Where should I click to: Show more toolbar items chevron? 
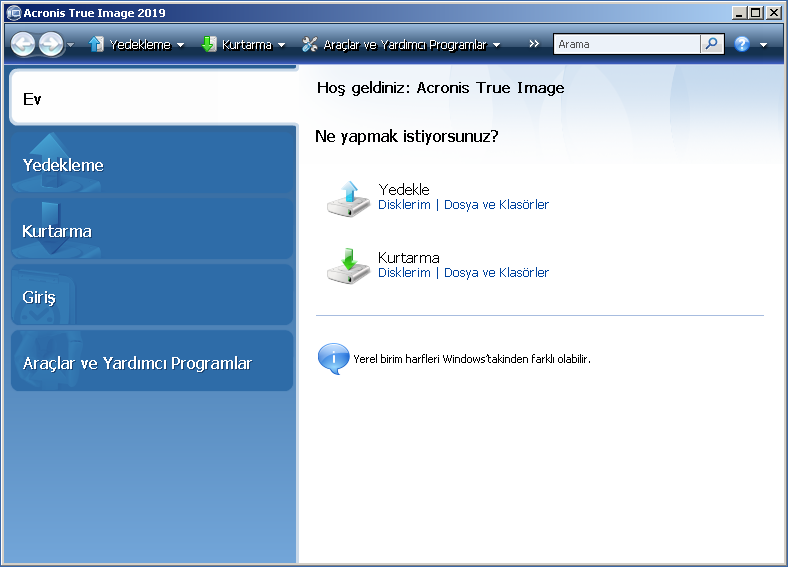(x=534, y=44)
